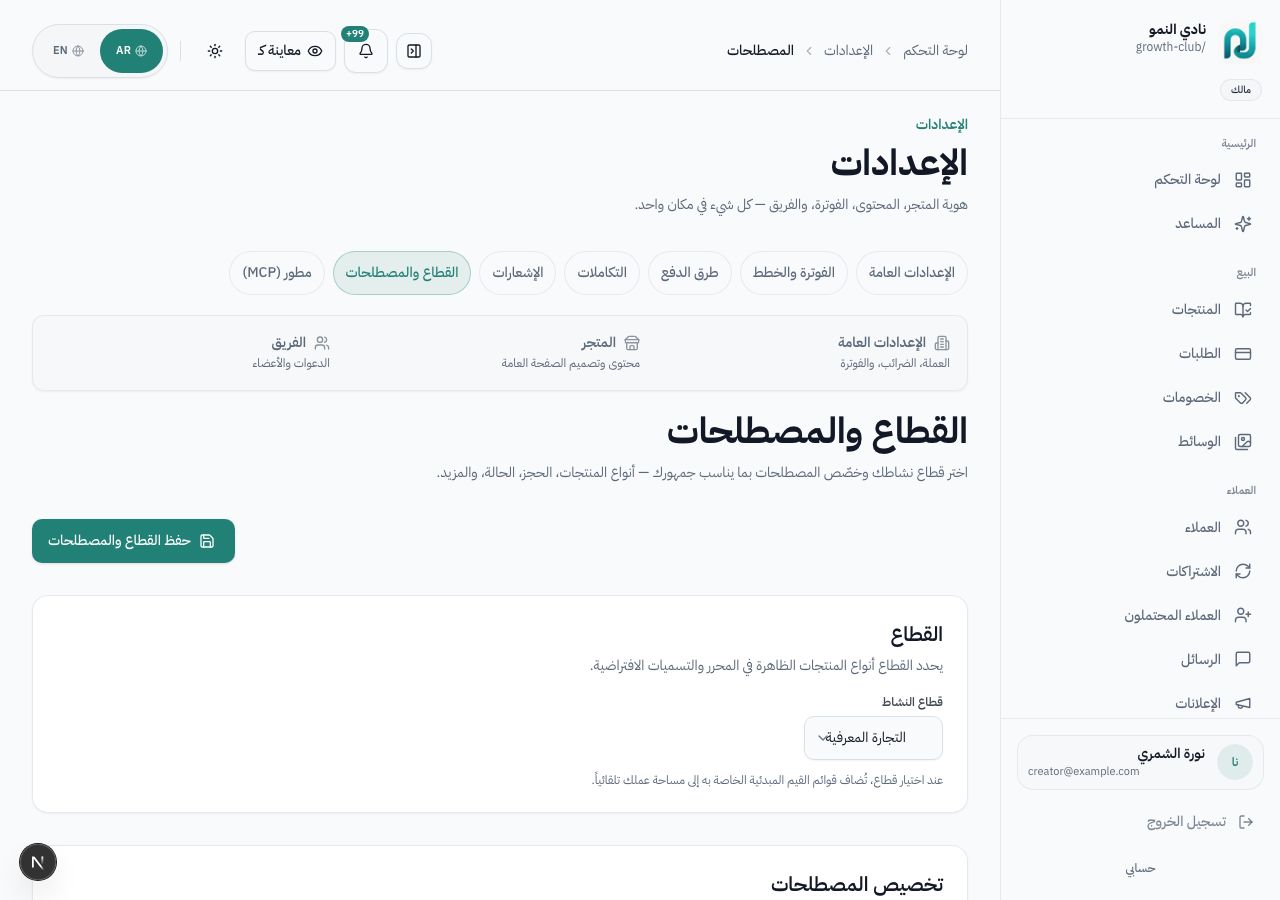Click the نا user avatar
The width and height of the screenshot is (1280, 900).
click(1235, 762)
